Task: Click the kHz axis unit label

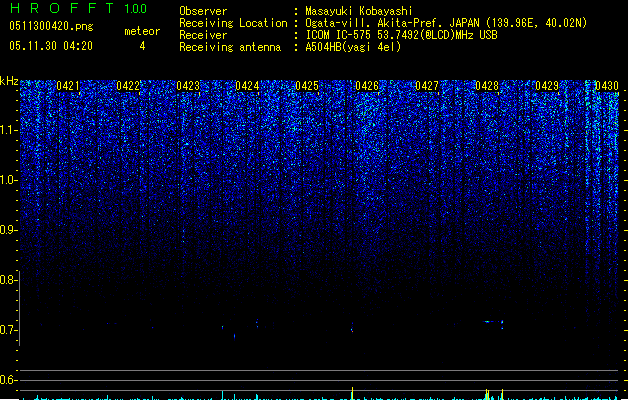Action: [9, 81]
